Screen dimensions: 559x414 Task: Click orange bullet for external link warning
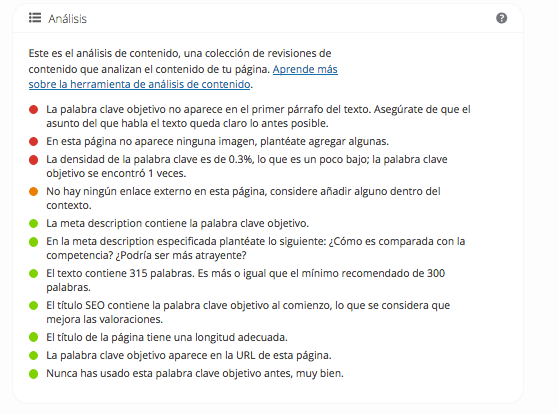(34, 192)
